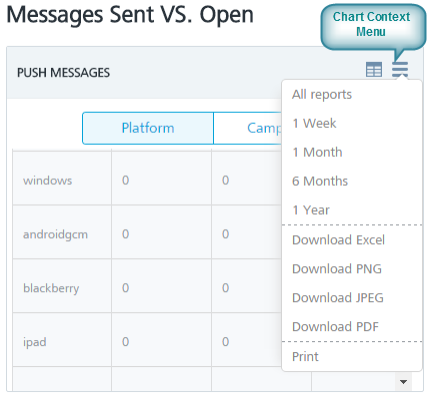Download chart as PNG
Image resolution: width=429 pixels, height=398 pixels.
(337, 269)
